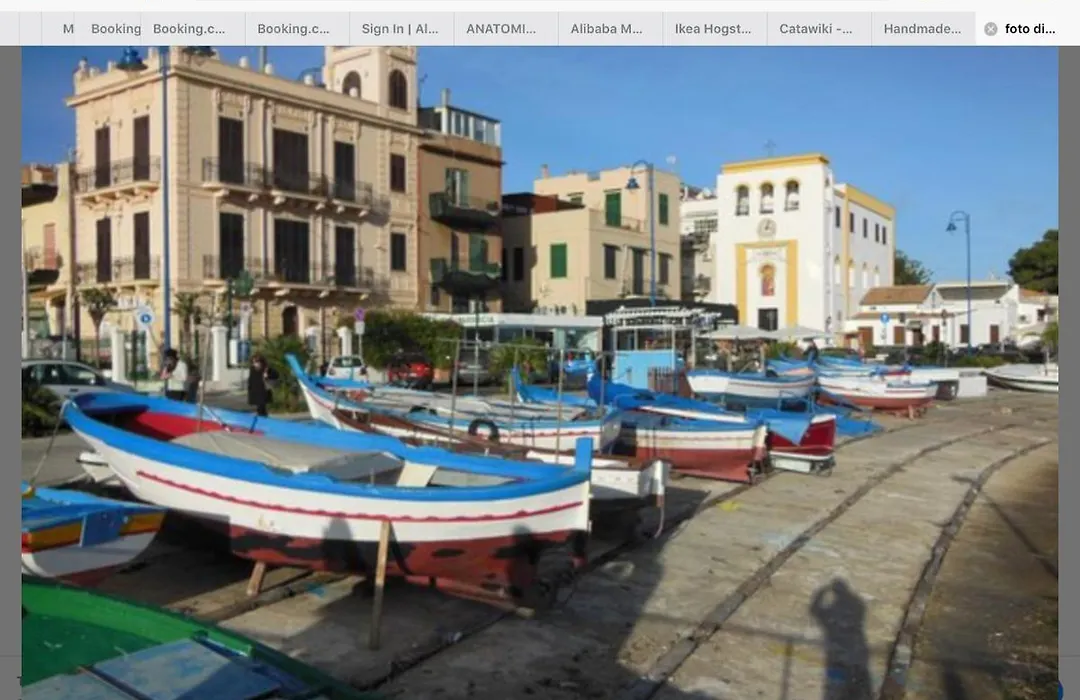Close the "foto di..." tab
This screenshot has width=1080, height=700.
pos(990,29)
